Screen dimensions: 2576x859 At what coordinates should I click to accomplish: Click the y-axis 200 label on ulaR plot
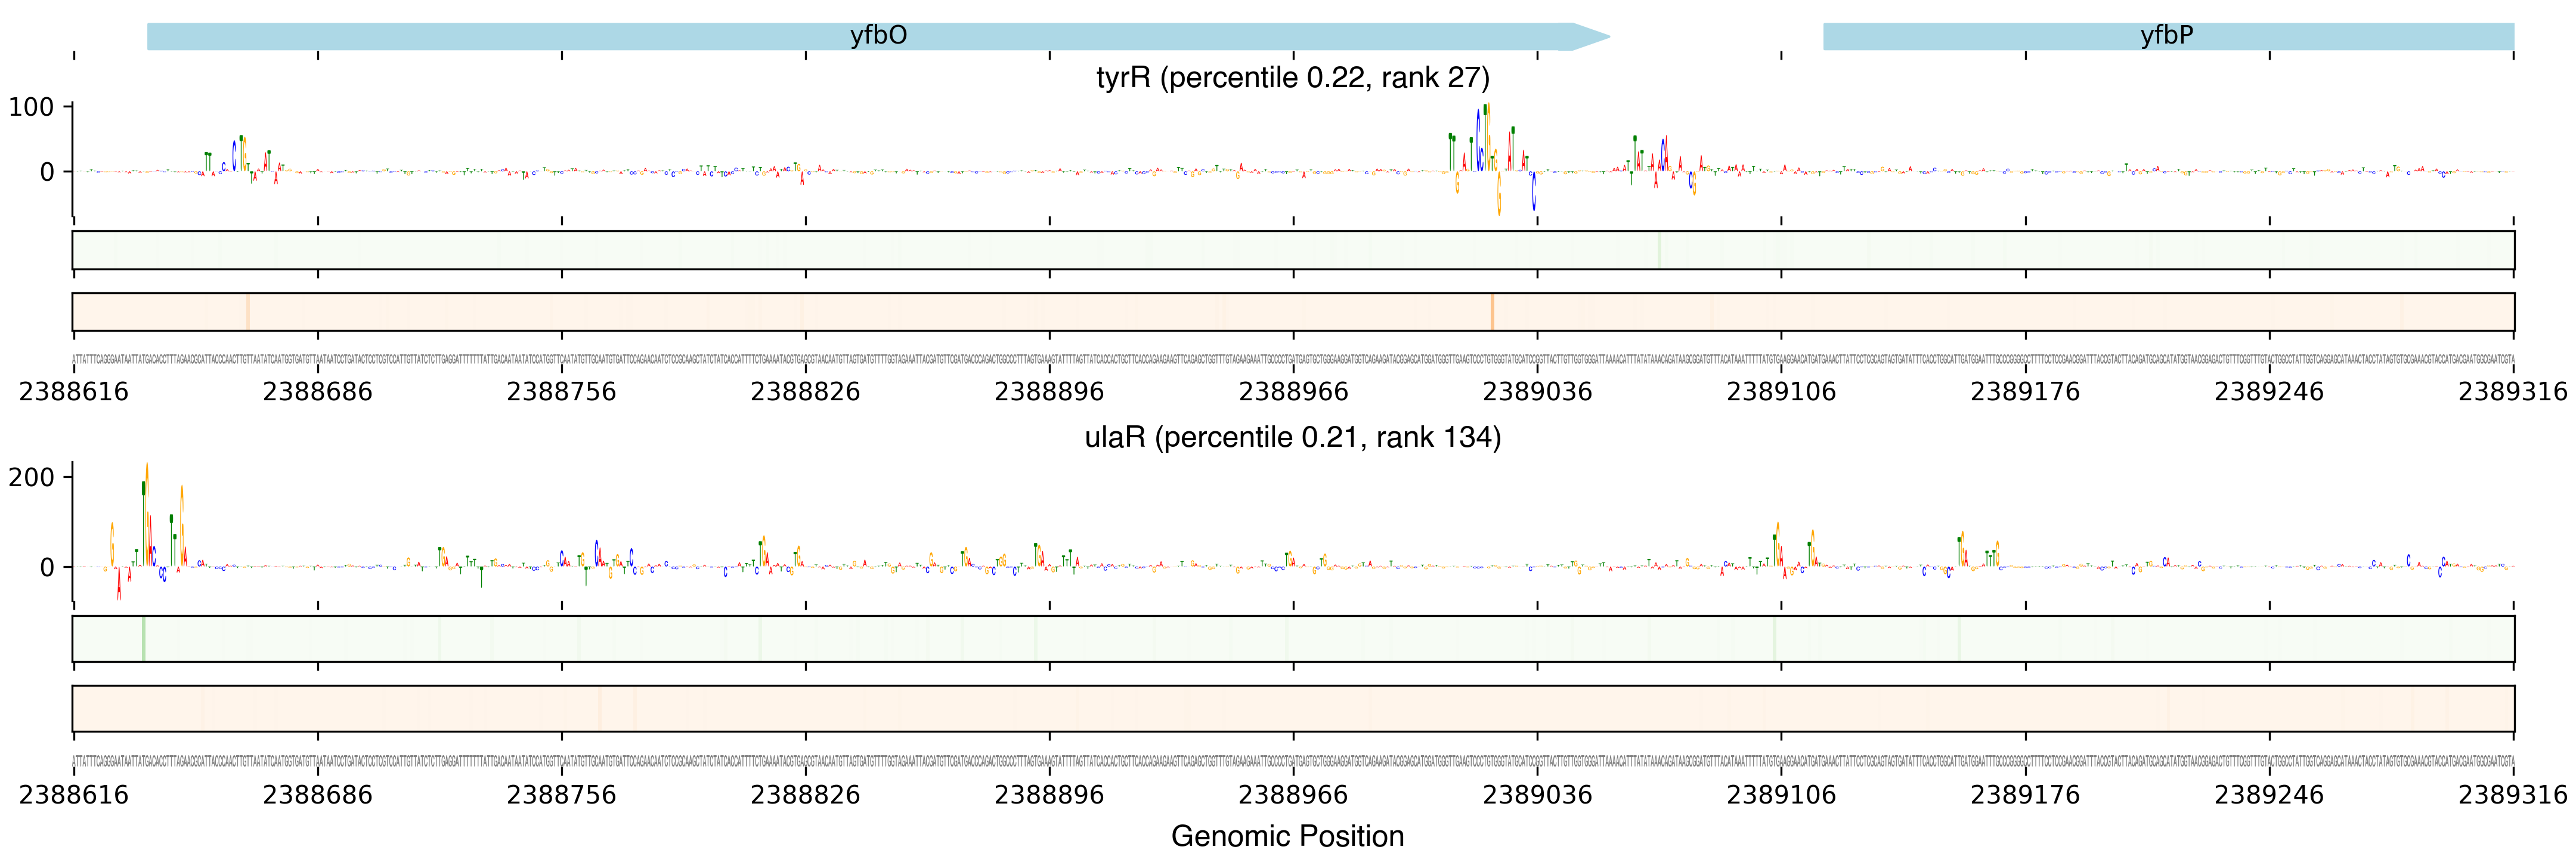pyautogui.click(x=31, y=478)
